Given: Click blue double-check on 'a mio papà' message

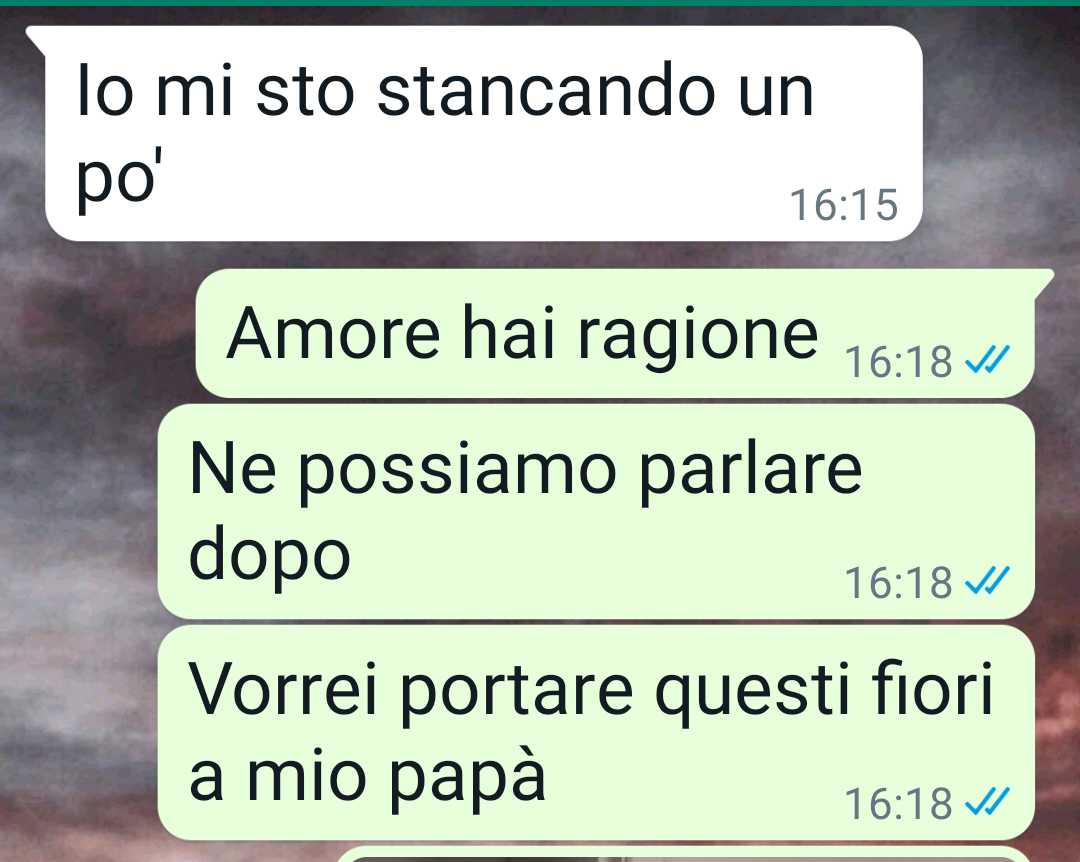Looking at the screenshot, I should (987, 801).
